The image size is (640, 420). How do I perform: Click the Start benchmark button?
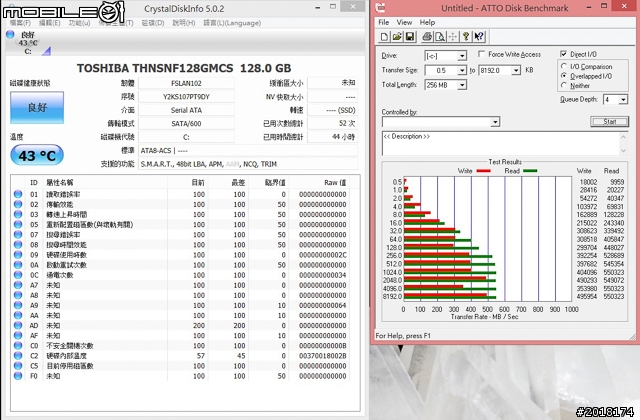click(x=609, y=122)
